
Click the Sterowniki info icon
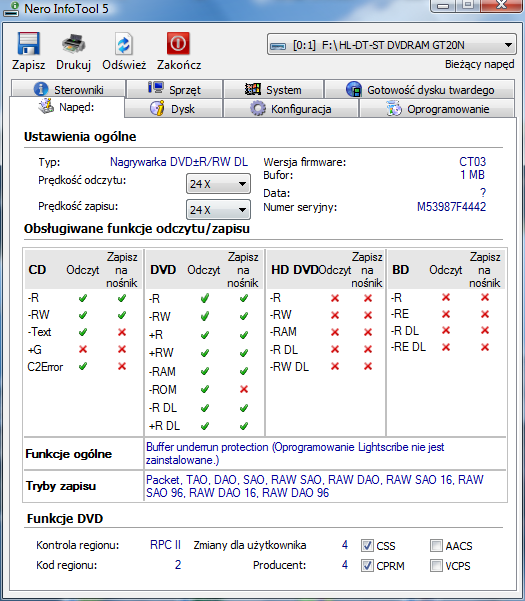tap(41, 89)
